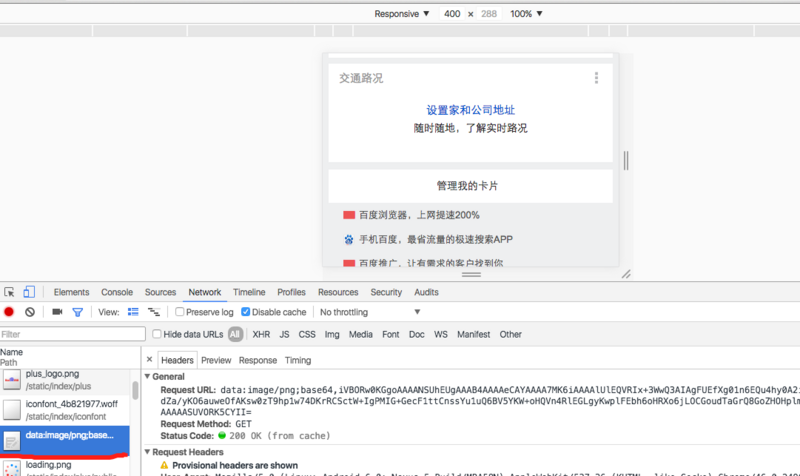Filter requests by CSS

pos(307,334)
